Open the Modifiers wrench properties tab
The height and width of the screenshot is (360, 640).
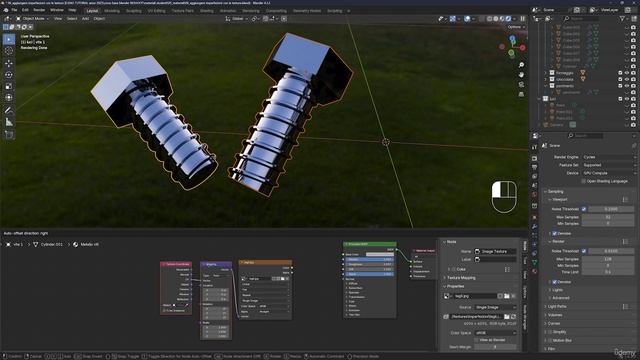[x=534, y=227]
